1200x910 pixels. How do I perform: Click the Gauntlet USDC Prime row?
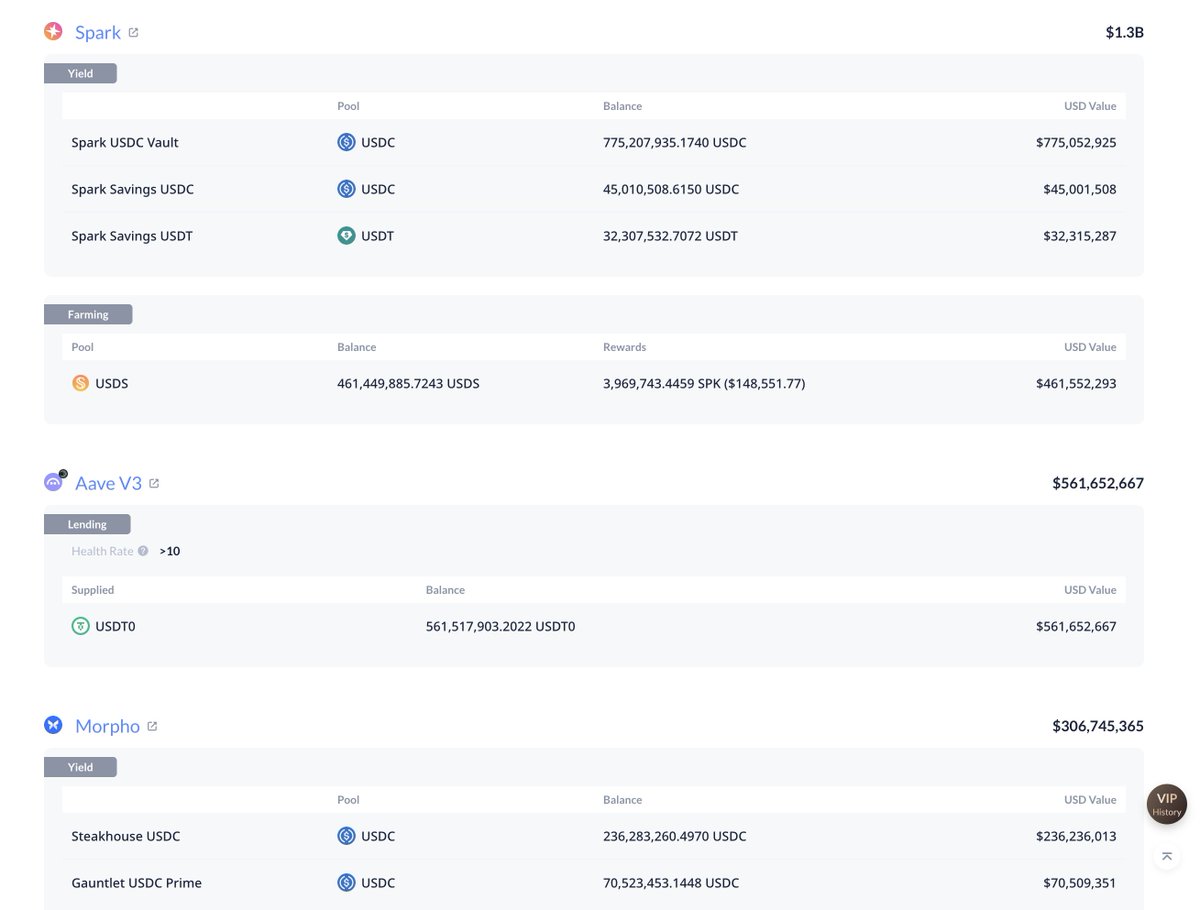coord(136,883)
